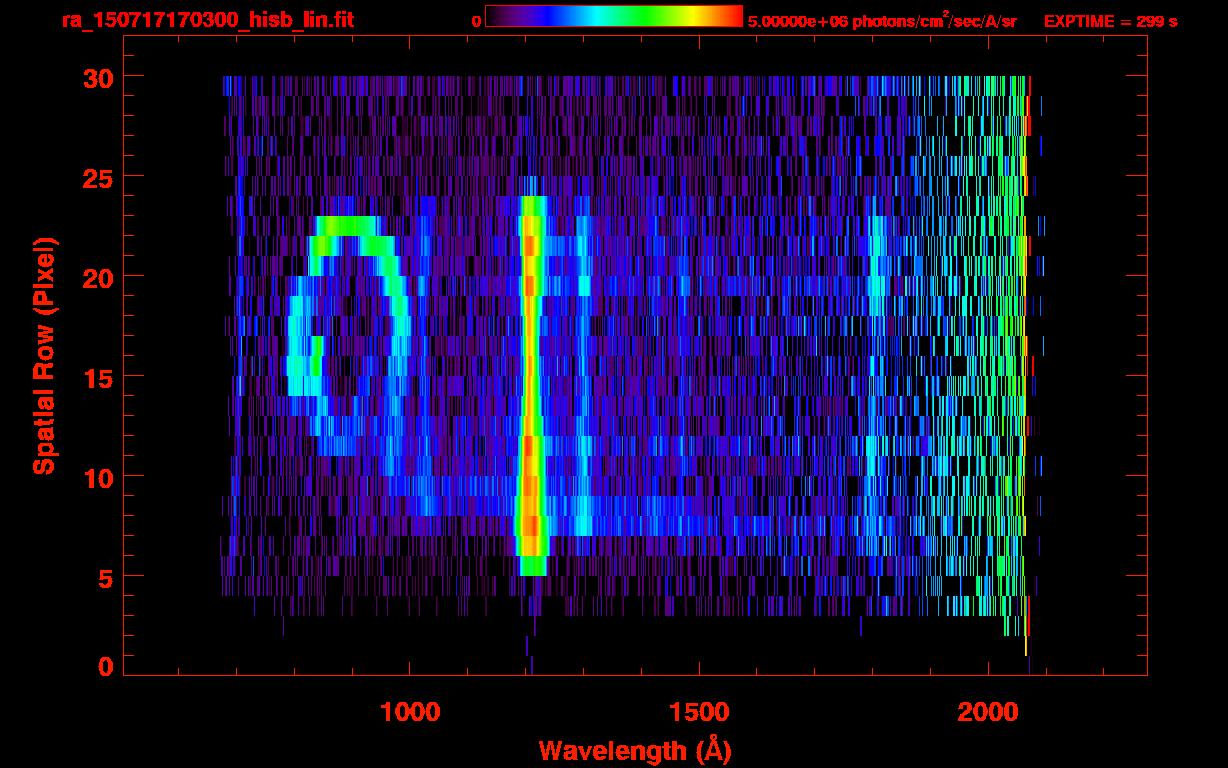Click the y-axis tick label 5
The image size is (1228, 768).
point(105,577)
